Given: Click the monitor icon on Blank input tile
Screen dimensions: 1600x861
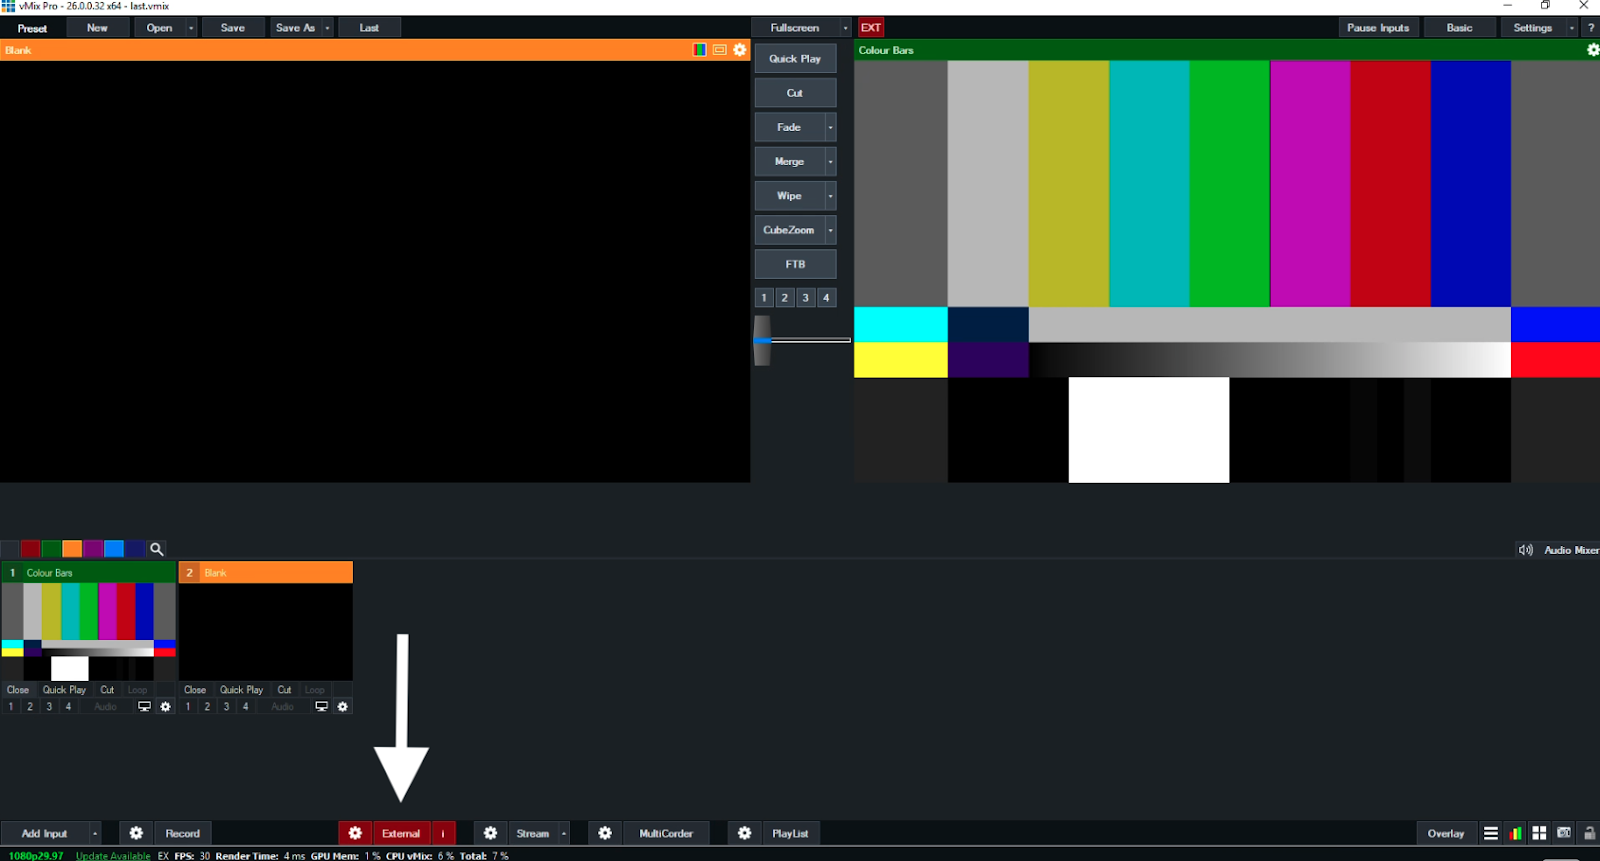Looking at the screenshot, I should [321, 707].
